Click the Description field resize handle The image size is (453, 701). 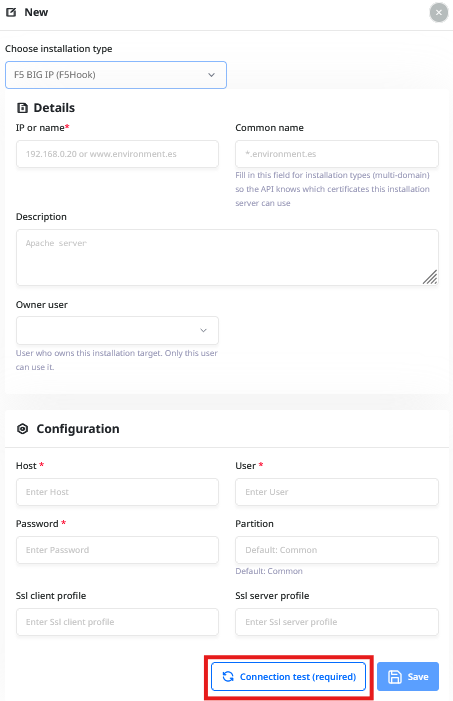click(x=430, y=277)
